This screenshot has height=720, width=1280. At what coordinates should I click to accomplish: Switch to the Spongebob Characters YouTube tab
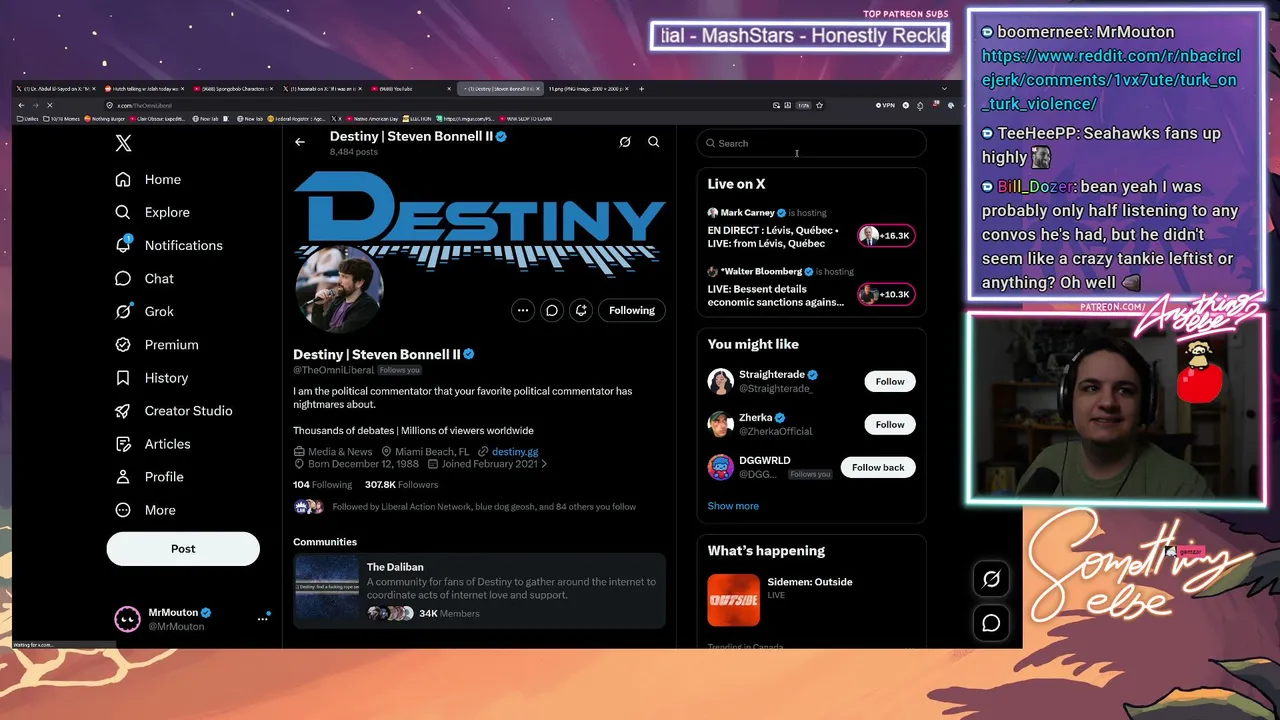[232, 88]
